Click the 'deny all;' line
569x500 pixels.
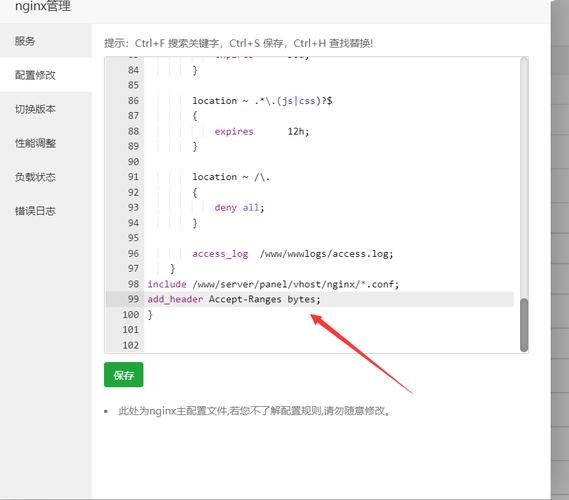point(239,208)
